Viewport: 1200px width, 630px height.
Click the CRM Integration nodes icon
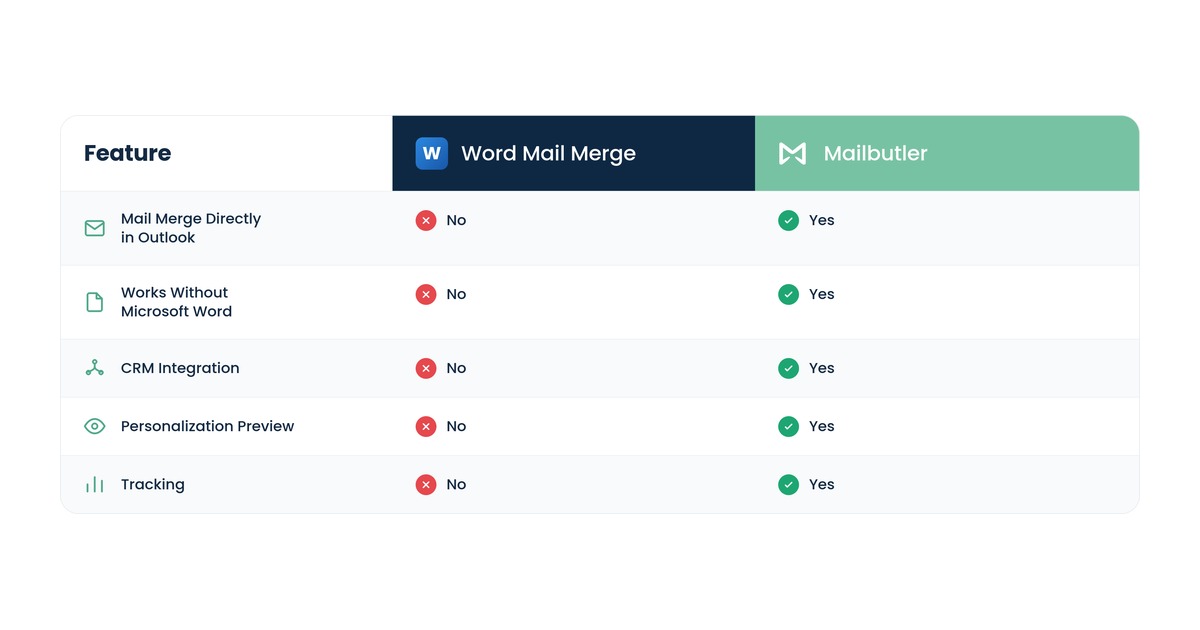click(95, 368)
